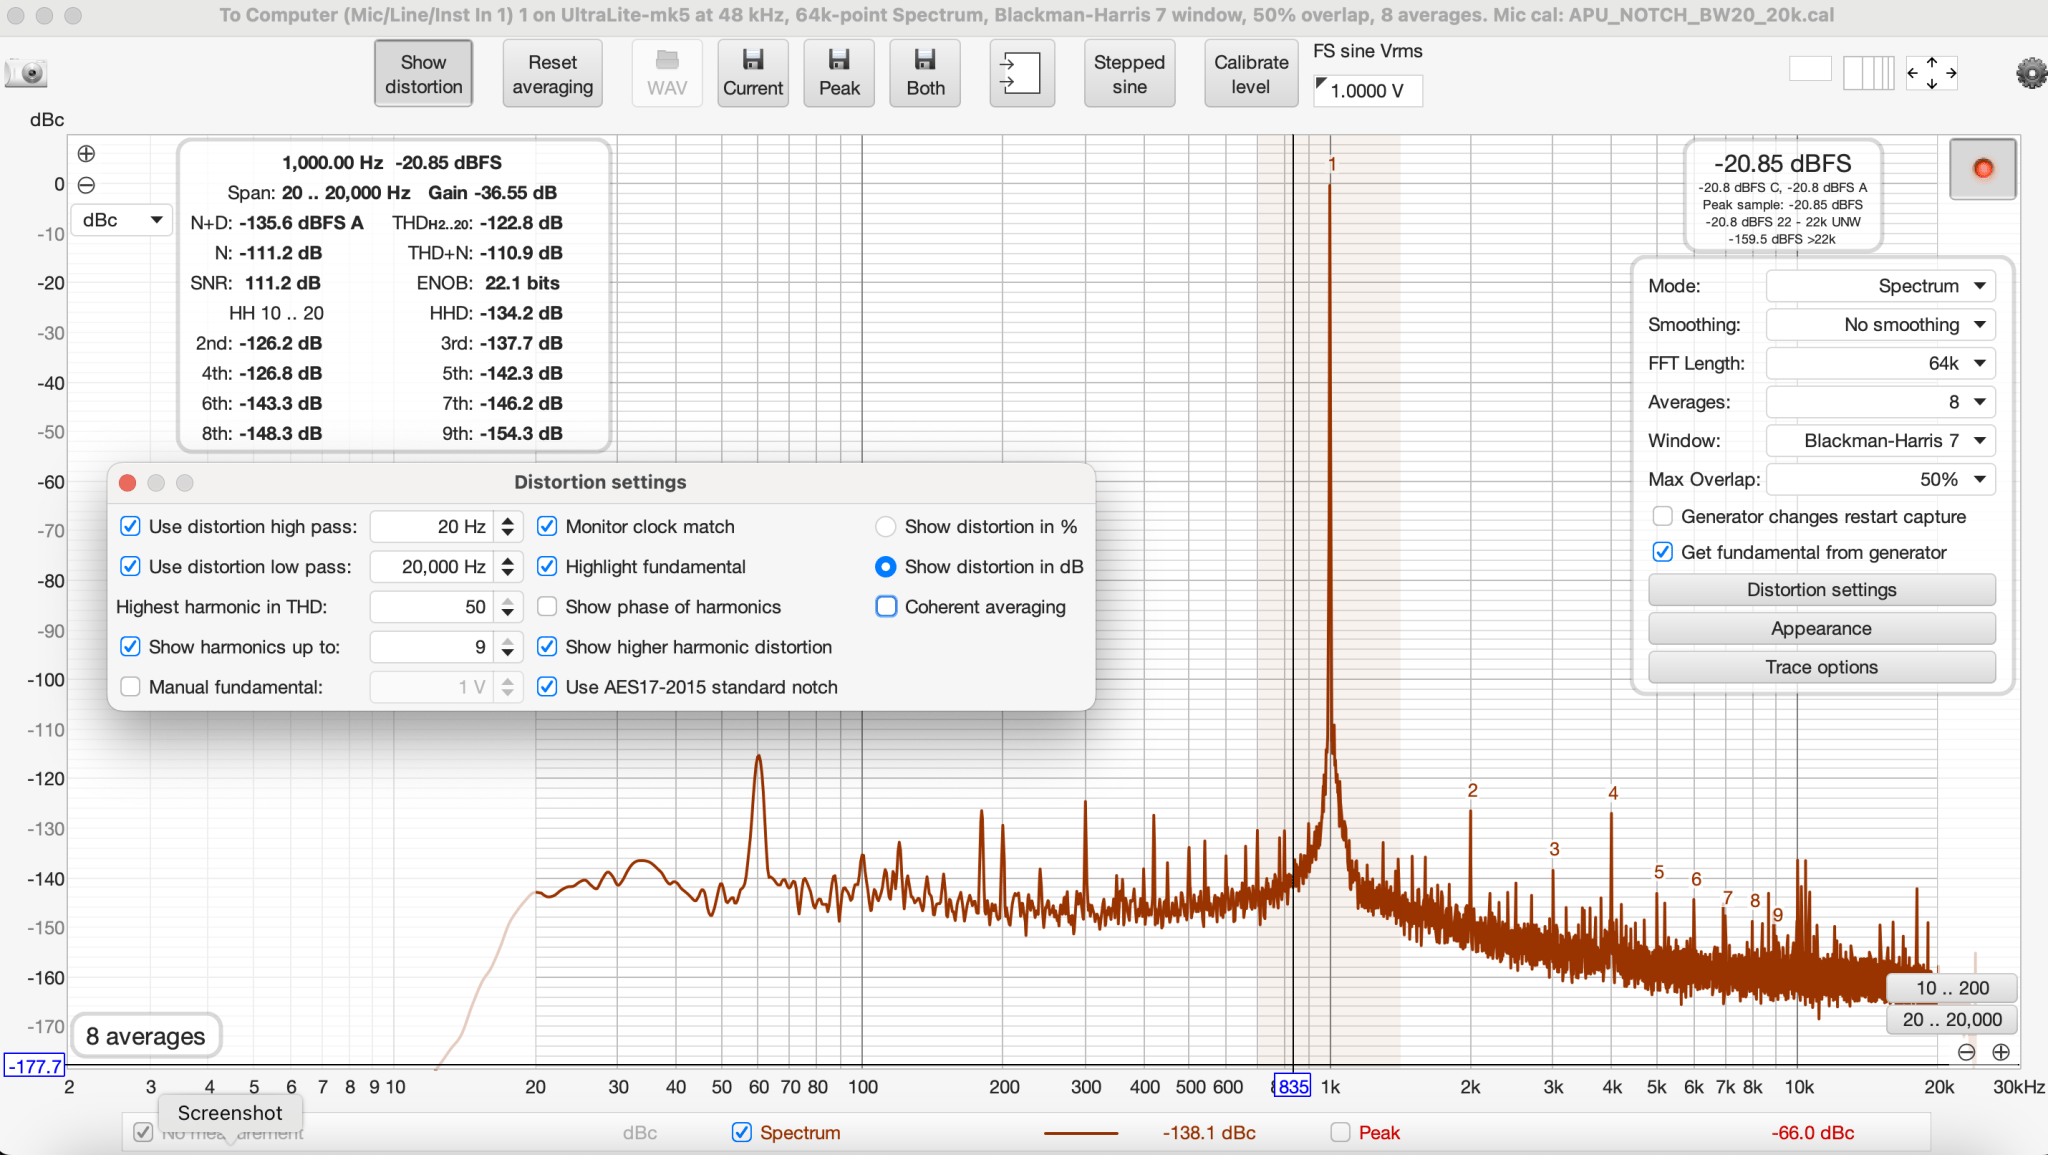
Task: Click the Screenshot tooltip label
Action: click(230, 1113)
